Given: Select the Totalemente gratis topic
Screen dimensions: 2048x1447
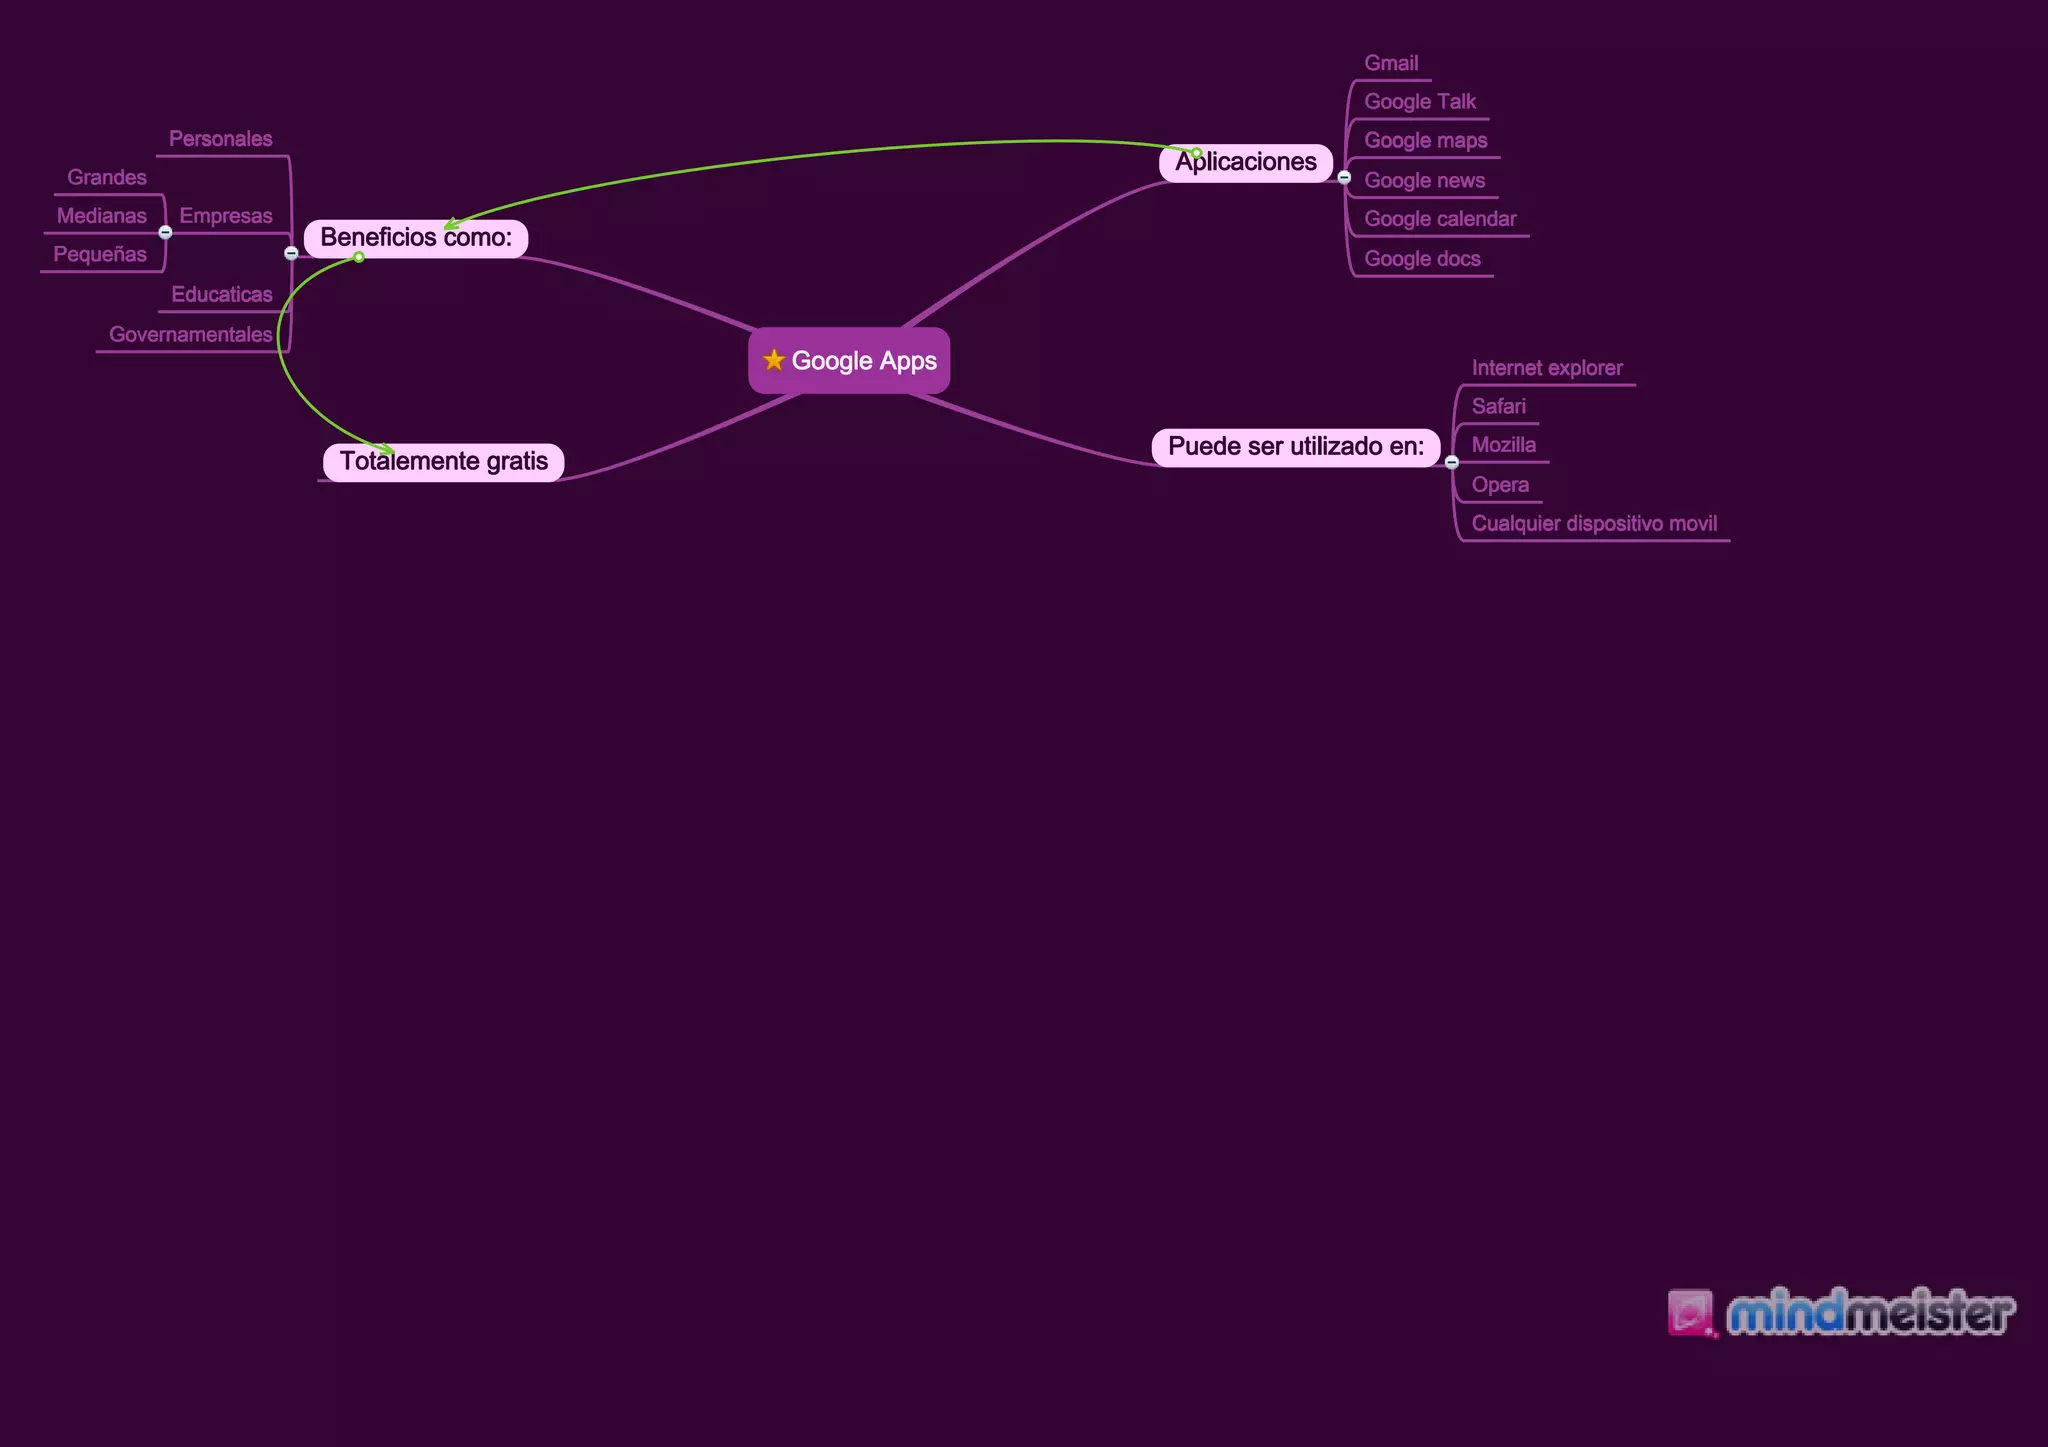Looking at the screenshot, I should pos(443,462).
